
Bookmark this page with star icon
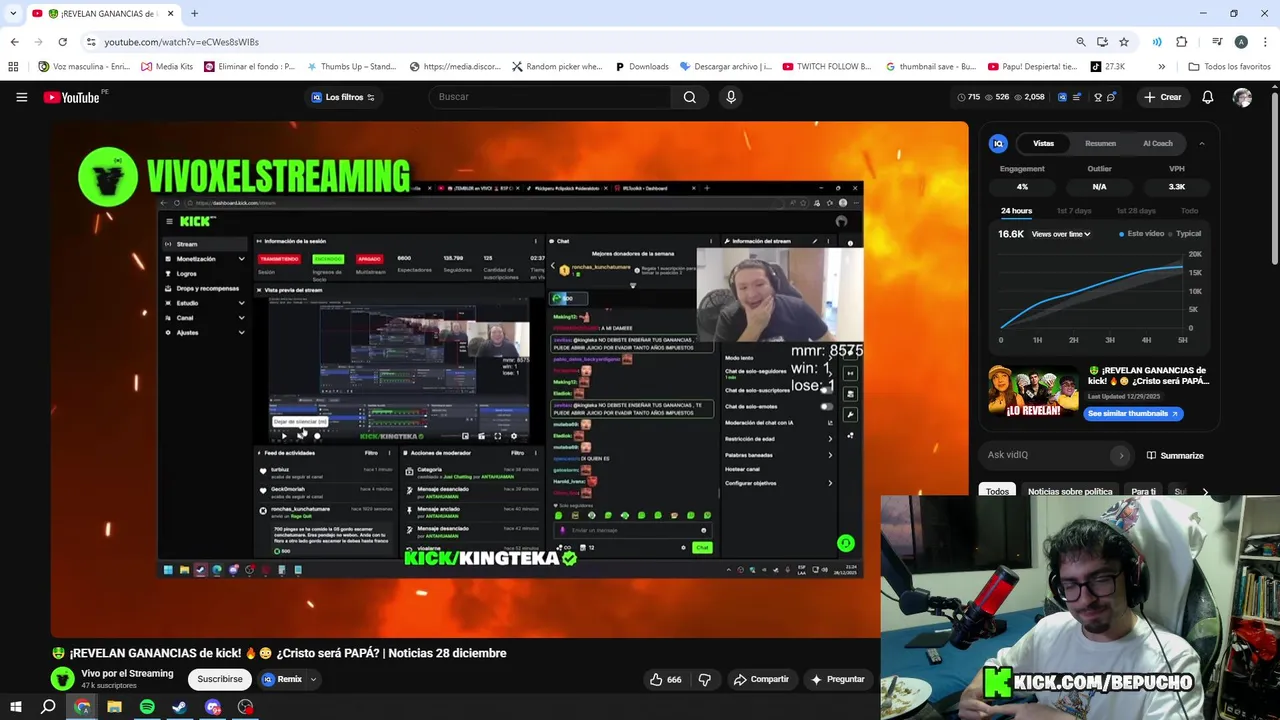coord(1124,42)
